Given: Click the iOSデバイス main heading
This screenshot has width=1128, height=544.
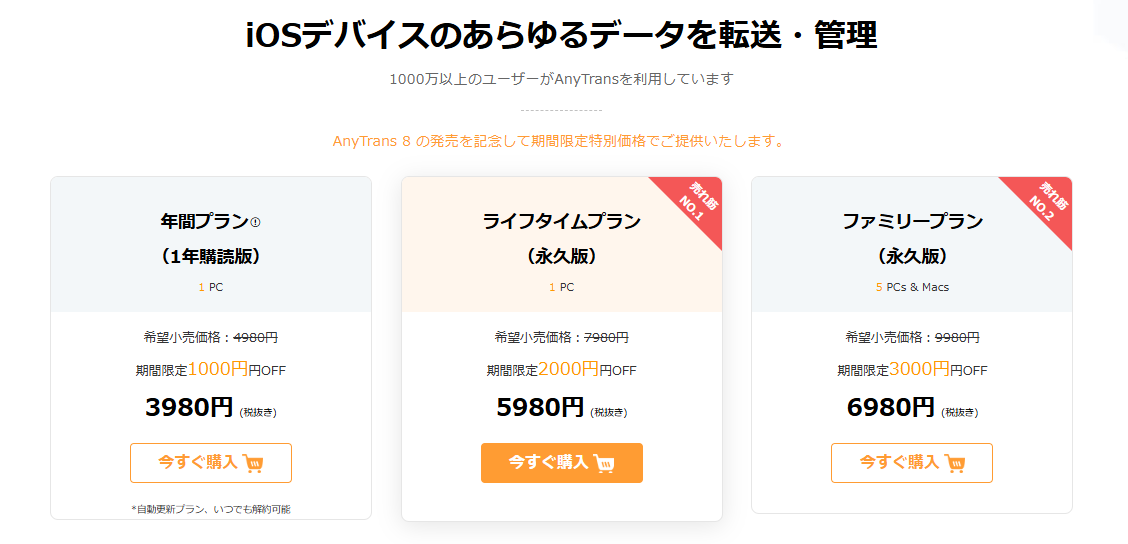Looking at the screenshot, I should [x=561, y=35].
